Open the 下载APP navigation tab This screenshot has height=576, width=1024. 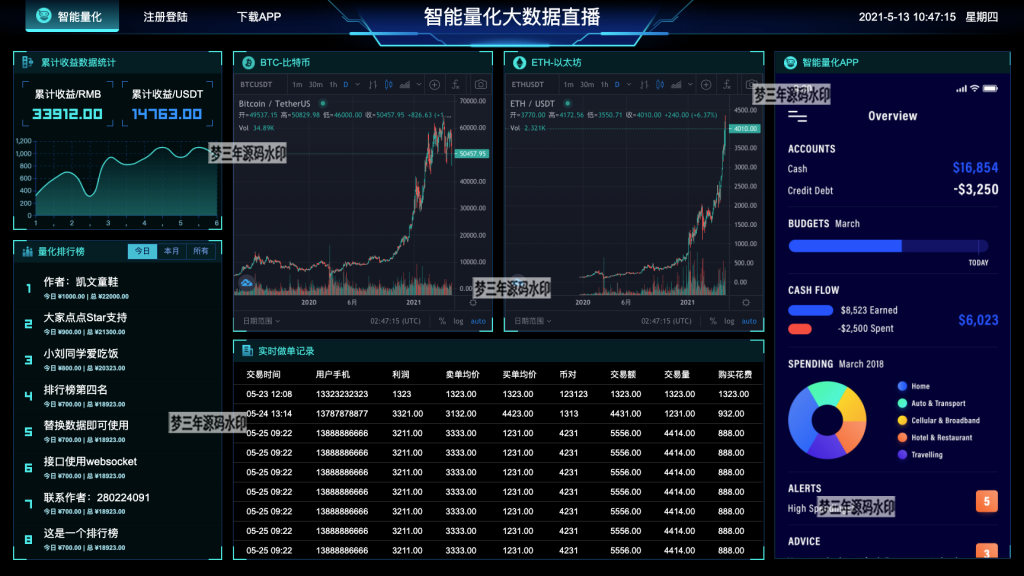pyautogui.click(x=259, y=17)
